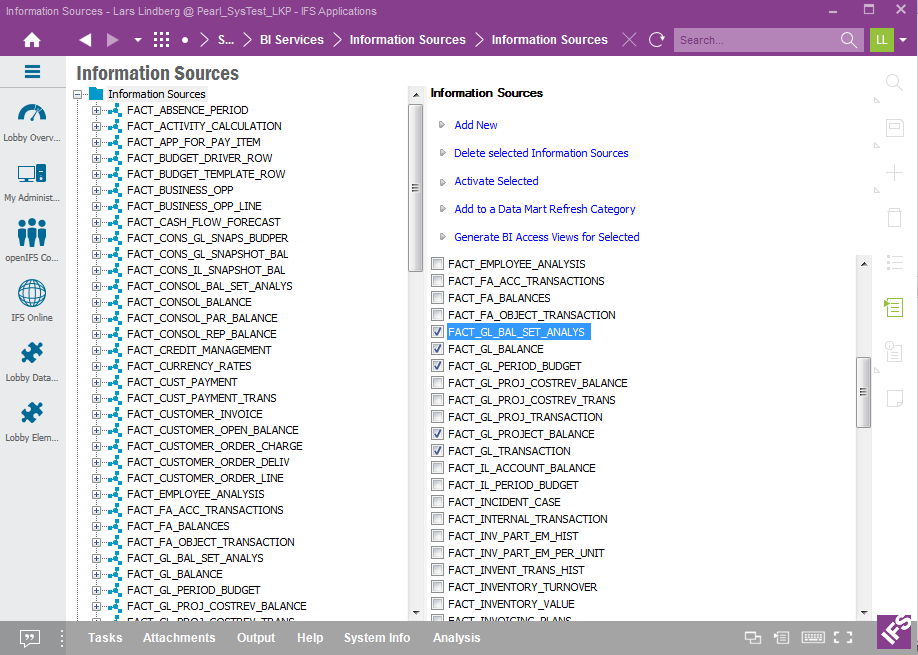This screenshot has width=918, height=655.
Task: Click Delete selected Information Sources link
Action: coord(541,153)
